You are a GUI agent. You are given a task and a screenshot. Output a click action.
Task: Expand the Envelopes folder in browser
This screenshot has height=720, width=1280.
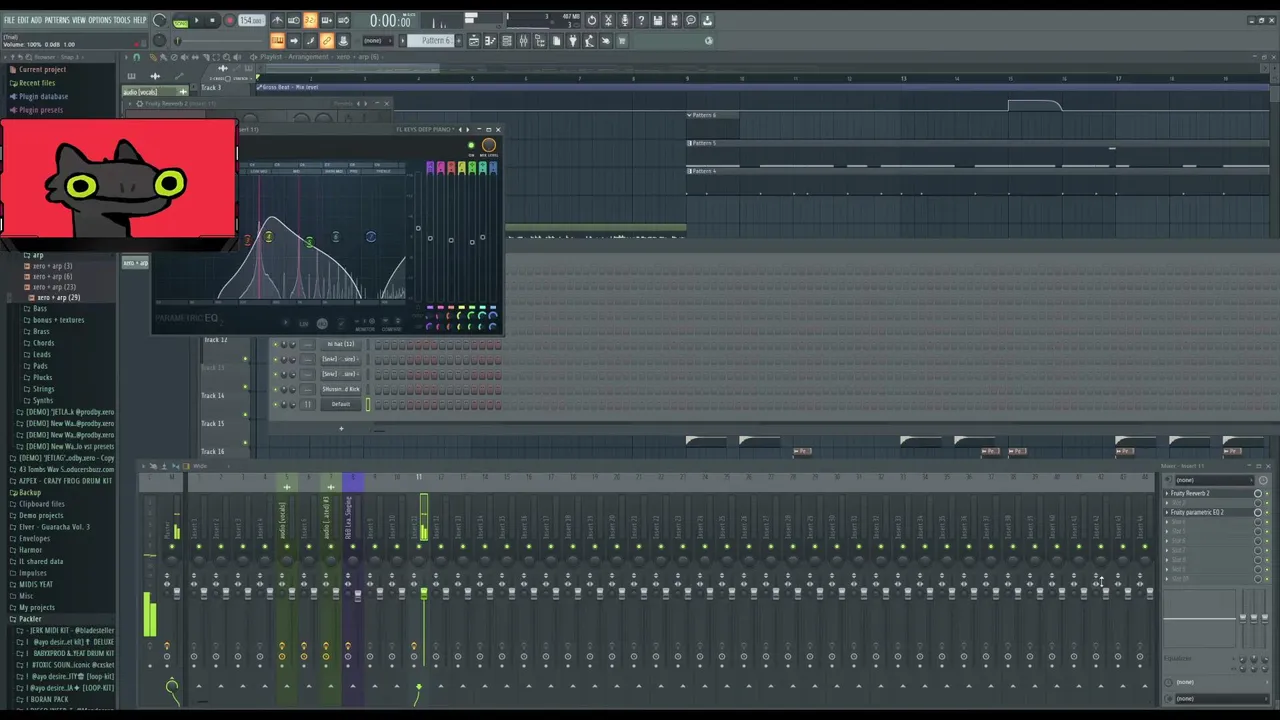(x=34, y=538)
